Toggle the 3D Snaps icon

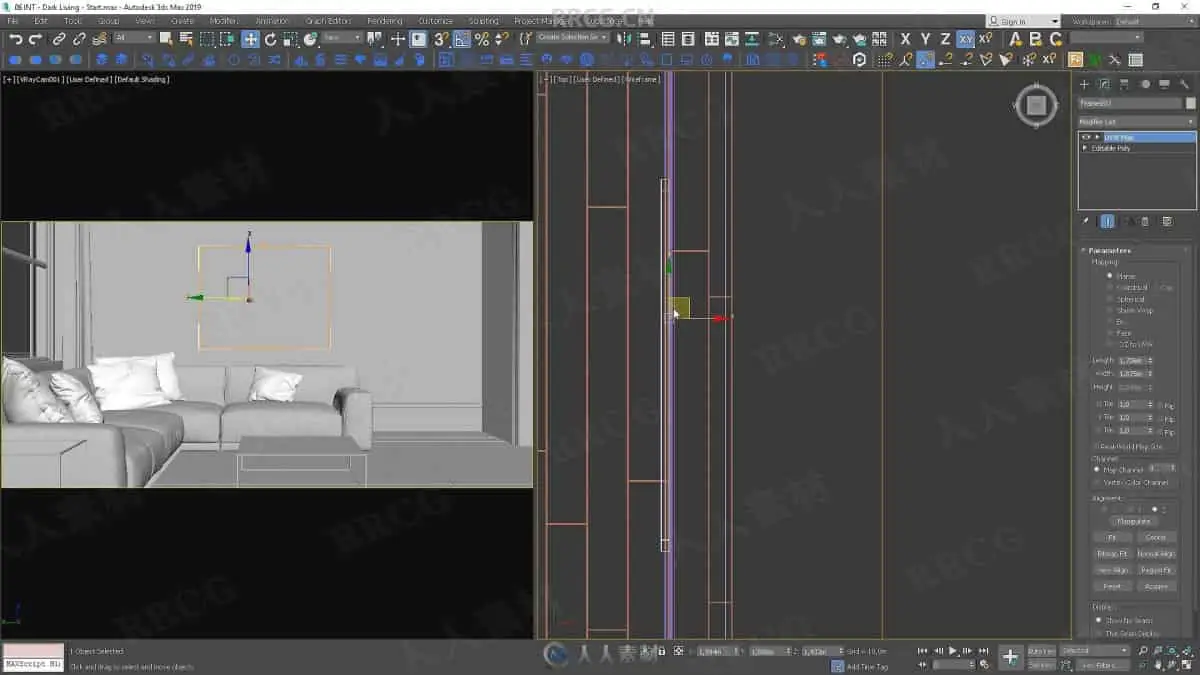point(441,39)
